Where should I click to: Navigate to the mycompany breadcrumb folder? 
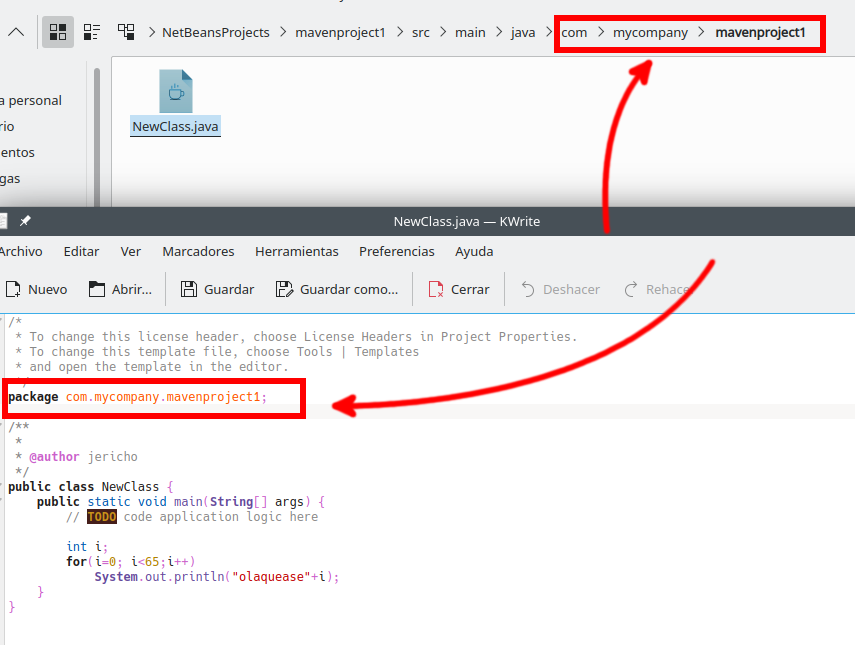(x=650, y=32)
